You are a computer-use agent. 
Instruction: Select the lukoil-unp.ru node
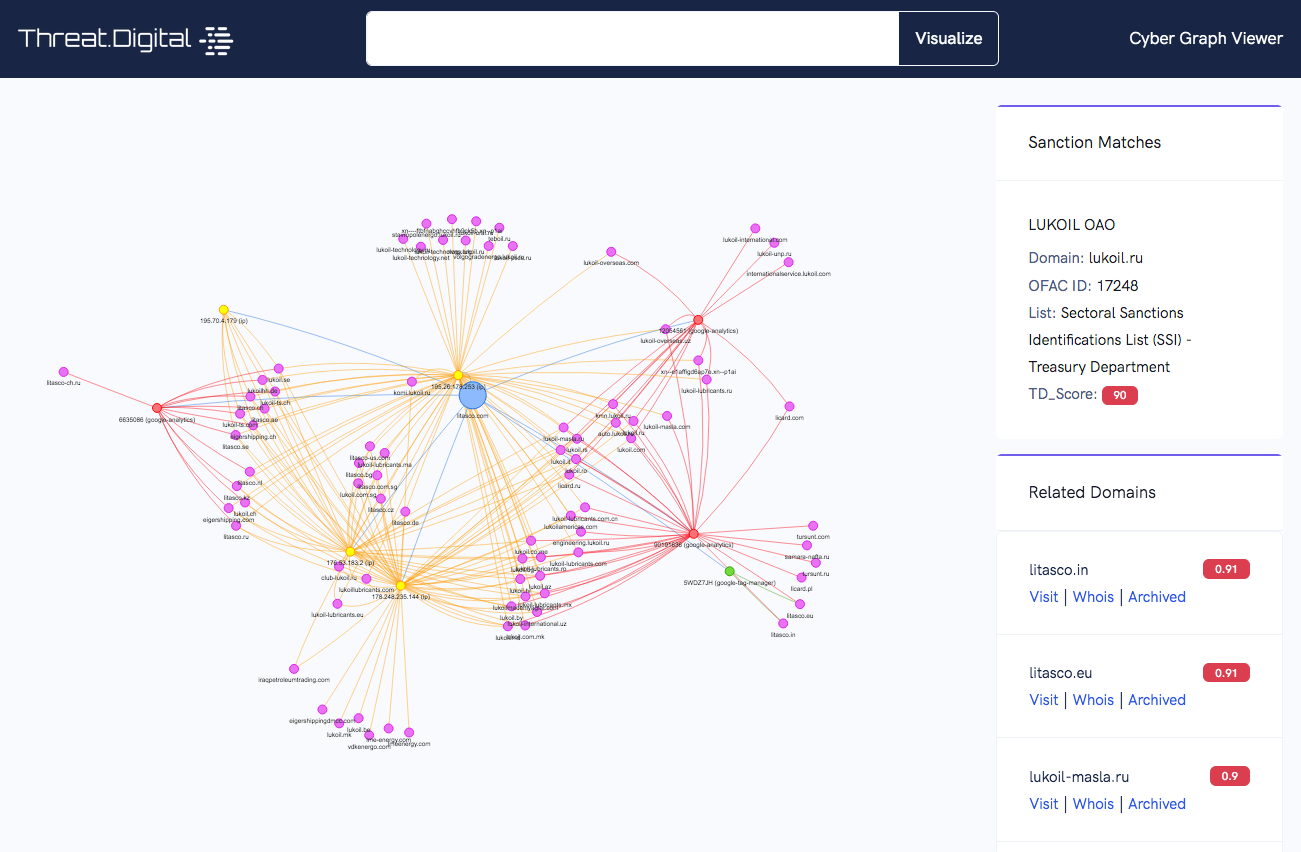pos(775,243)
